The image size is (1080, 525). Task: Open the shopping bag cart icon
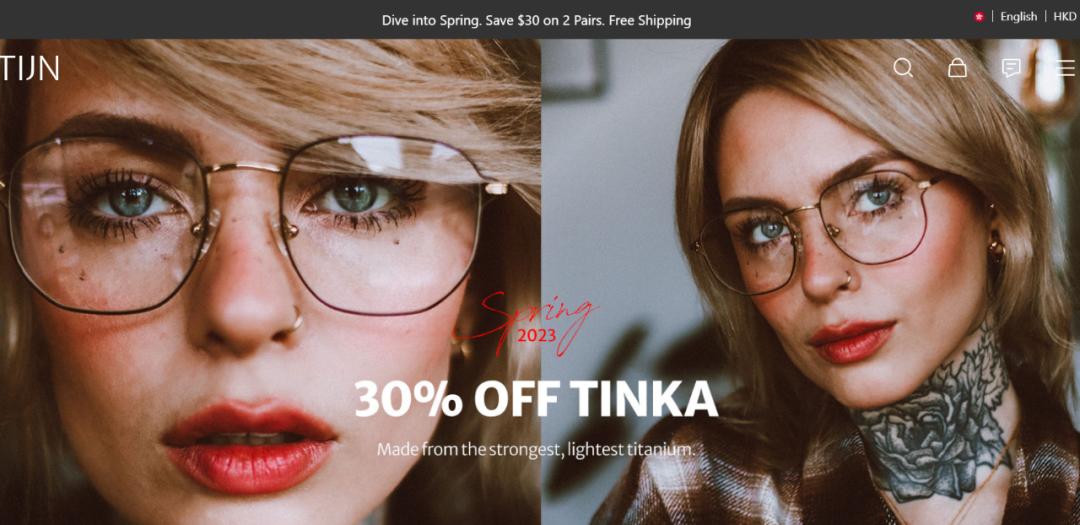tap(957, 68)
